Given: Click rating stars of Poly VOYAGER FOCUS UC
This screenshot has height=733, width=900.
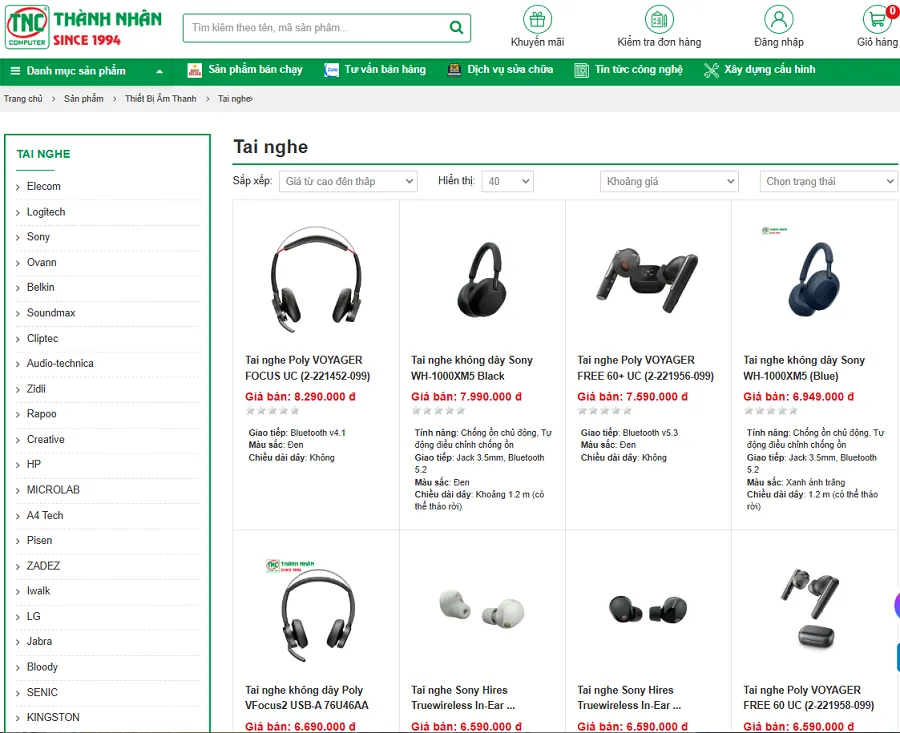Looking at the screenshot, I should (273, 410).
